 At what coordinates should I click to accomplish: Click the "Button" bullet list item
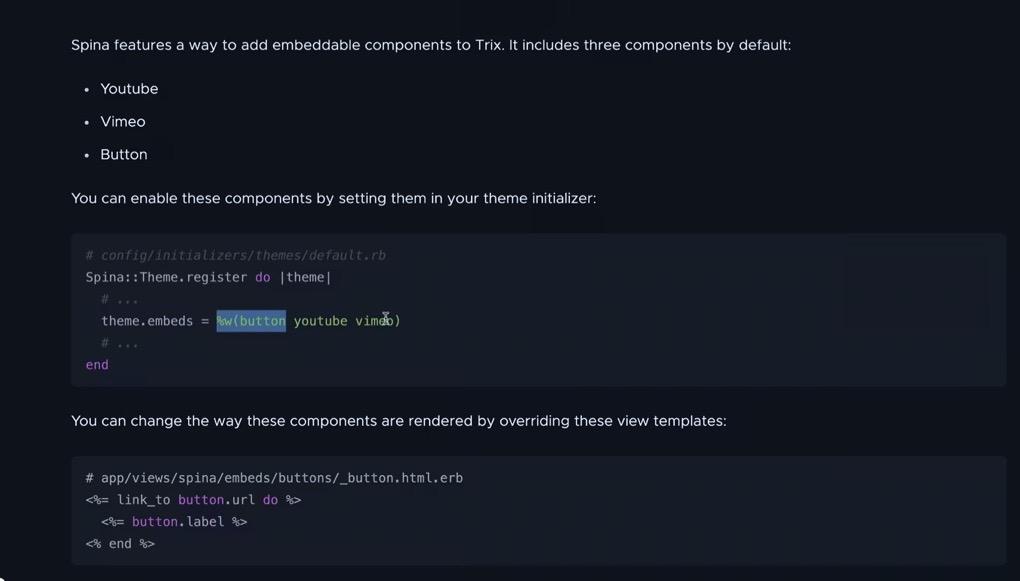pos(124,155)
